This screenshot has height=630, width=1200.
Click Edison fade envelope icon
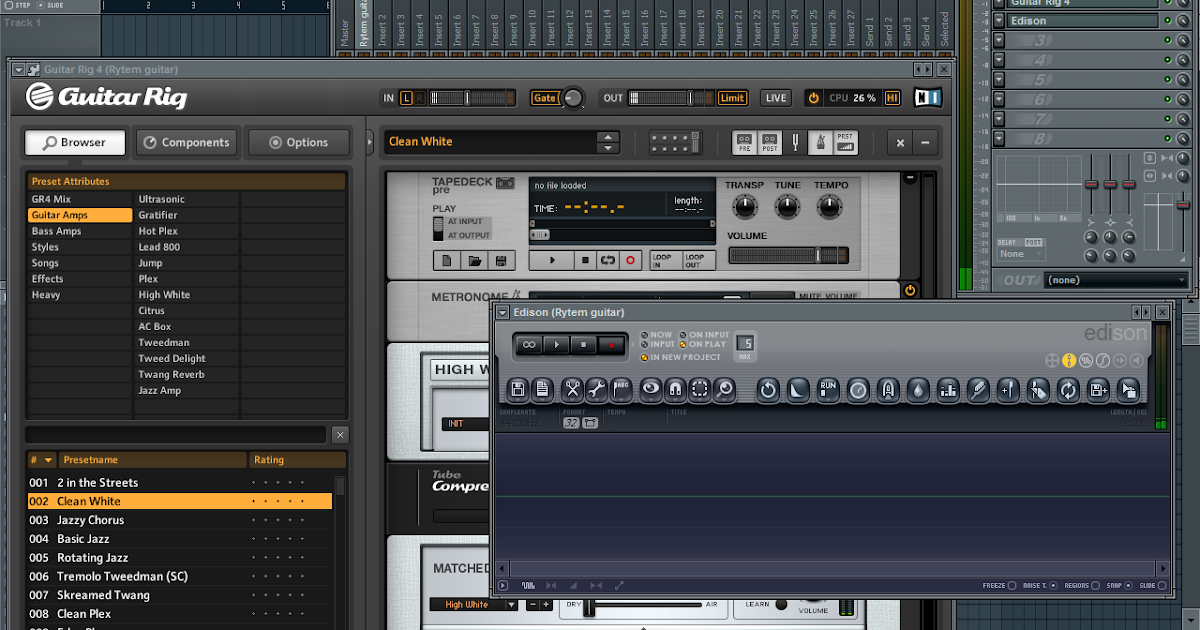pyautogui.click(x=798, y=389)
